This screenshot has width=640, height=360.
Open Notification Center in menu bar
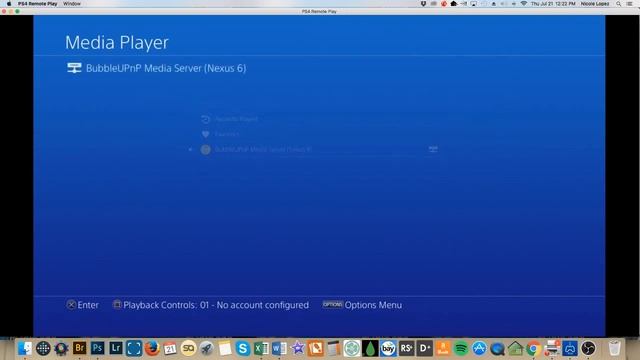click(x=630, y=4)
